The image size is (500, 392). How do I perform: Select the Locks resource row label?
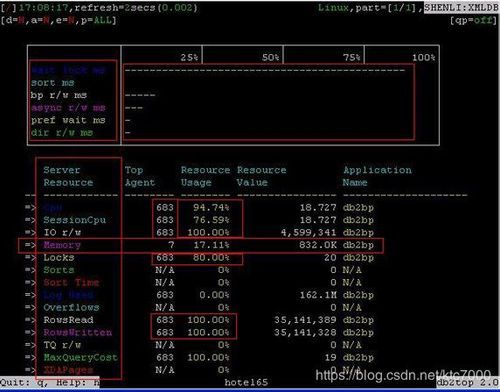click(x=59, y=257)
